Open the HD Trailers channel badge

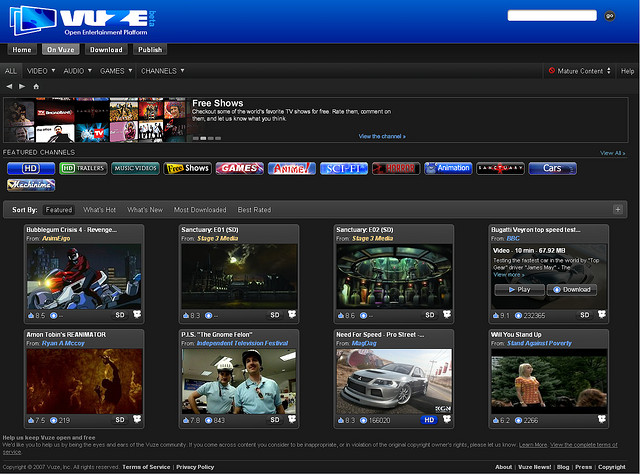83,168
